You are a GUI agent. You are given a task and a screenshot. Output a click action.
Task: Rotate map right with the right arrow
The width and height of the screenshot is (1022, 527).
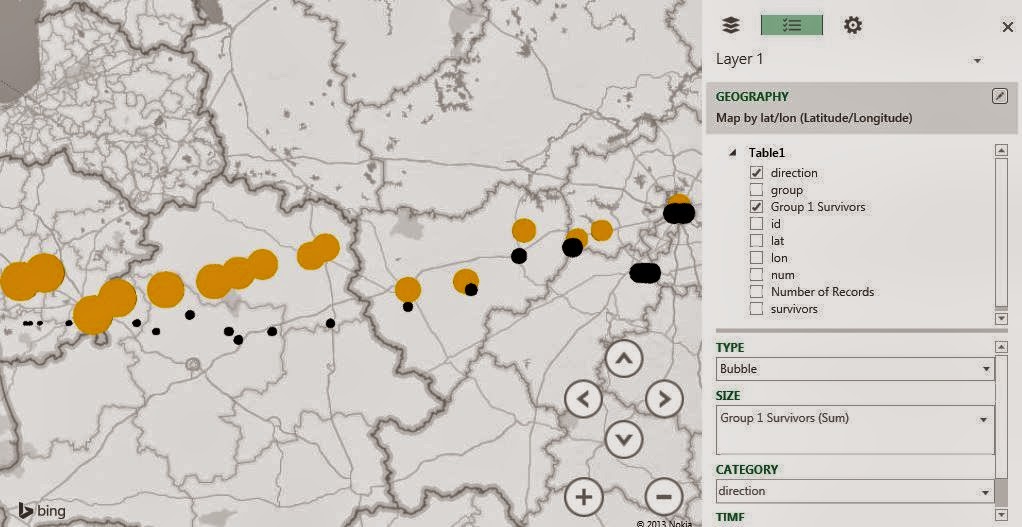click(664, 399)
